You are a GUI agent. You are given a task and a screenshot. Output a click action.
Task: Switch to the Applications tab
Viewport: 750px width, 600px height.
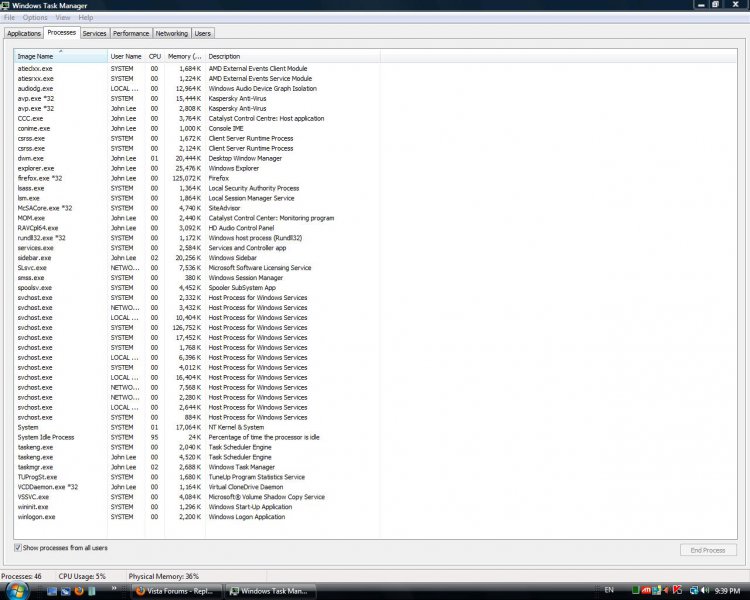[x=23, y=33]
